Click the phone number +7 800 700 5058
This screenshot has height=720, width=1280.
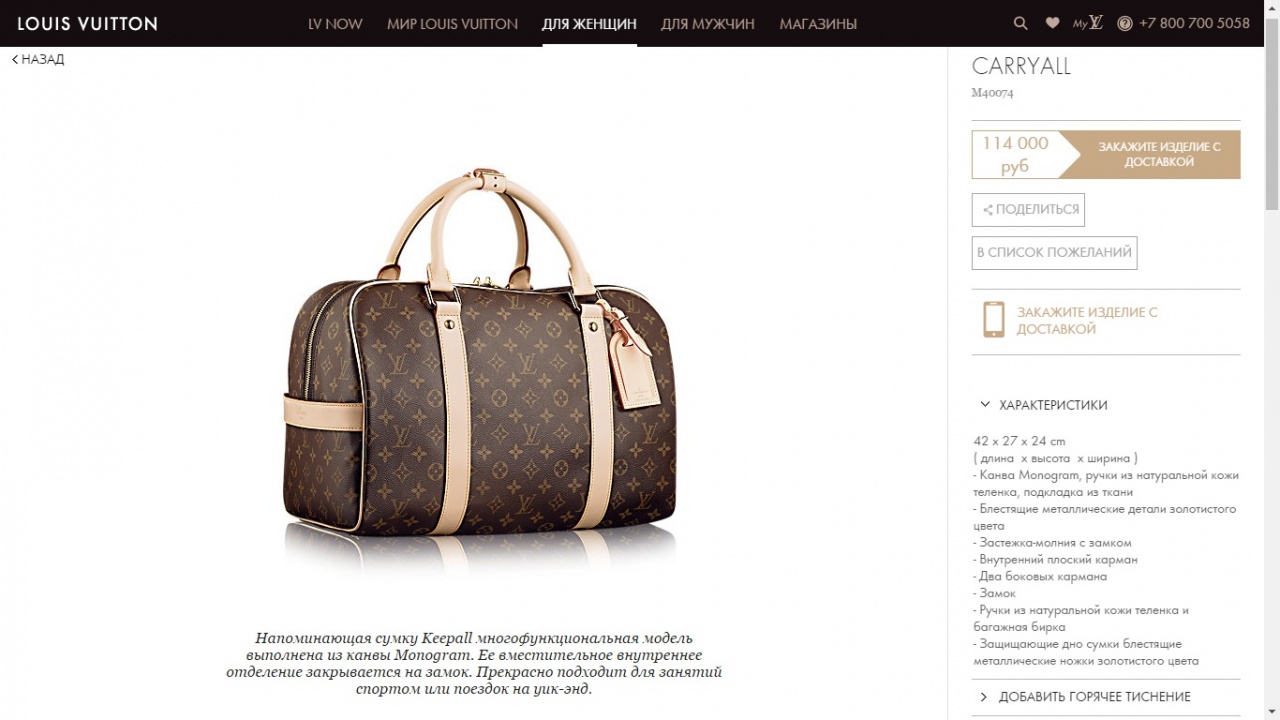pos(1194,23)
